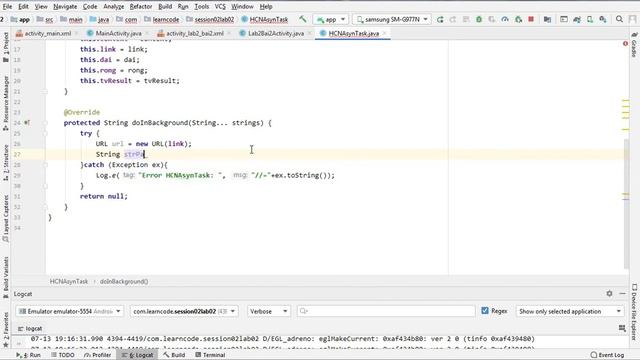Open the Navigate menu

65,7
